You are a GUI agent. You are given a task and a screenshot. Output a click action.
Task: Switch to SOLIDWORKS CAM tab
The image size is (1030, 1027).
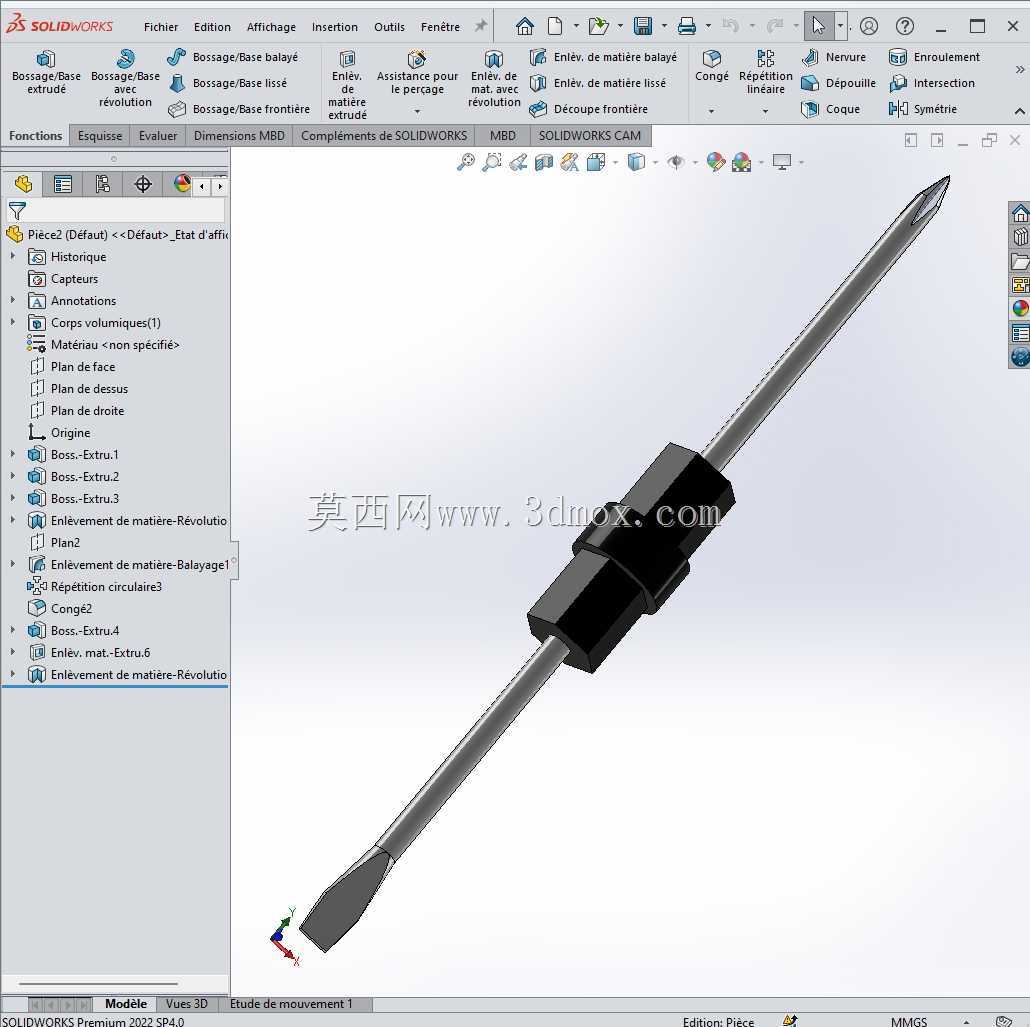(x=590, y=135)
